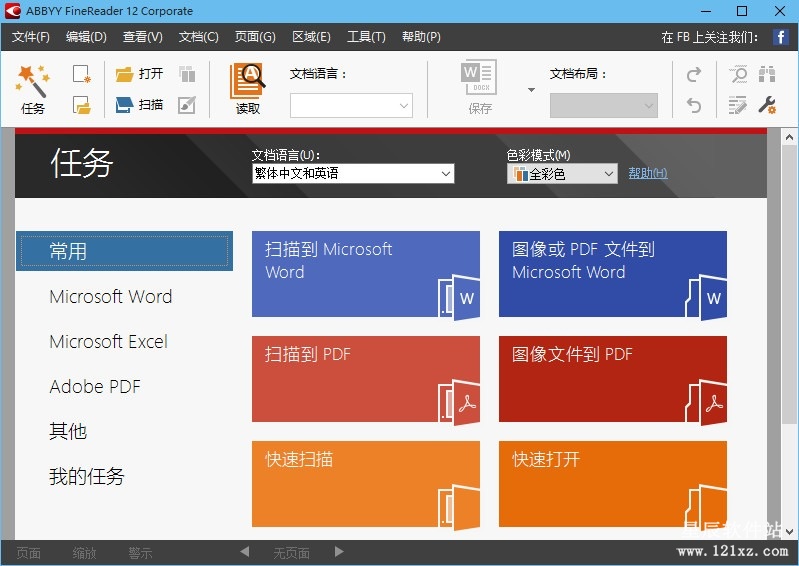Open the document layout combo box

tap(604, 106)
